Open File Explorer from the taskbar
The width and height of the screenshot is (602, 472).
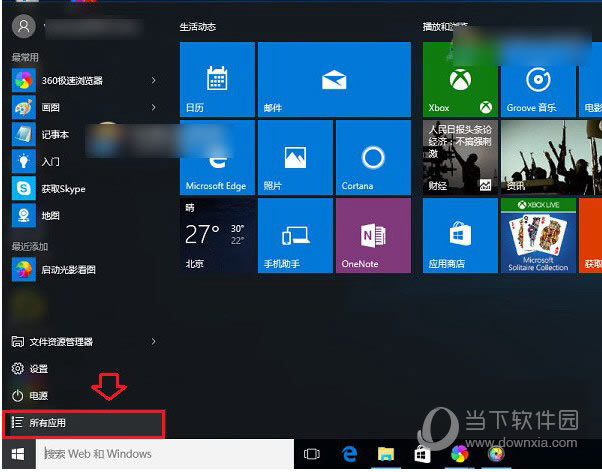tap(386, 454)
